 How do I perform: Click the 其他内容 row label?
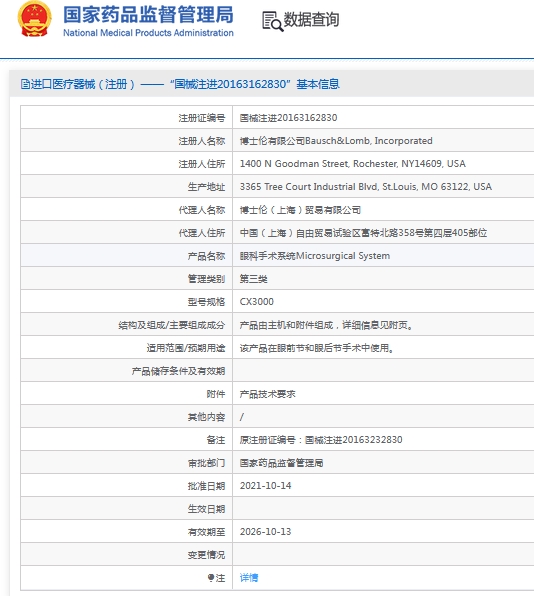[x=206, y=417]
